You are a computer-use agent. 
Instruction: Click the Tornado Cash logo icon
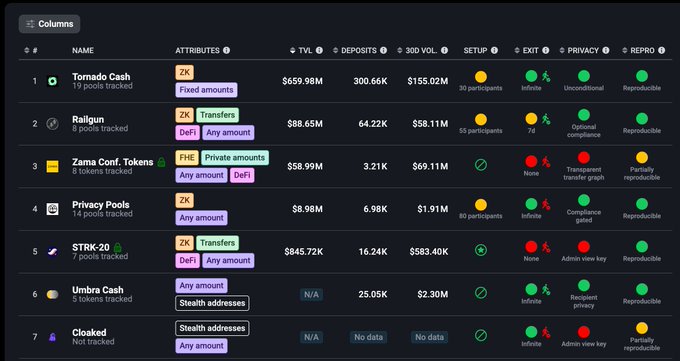coord(52,81)
